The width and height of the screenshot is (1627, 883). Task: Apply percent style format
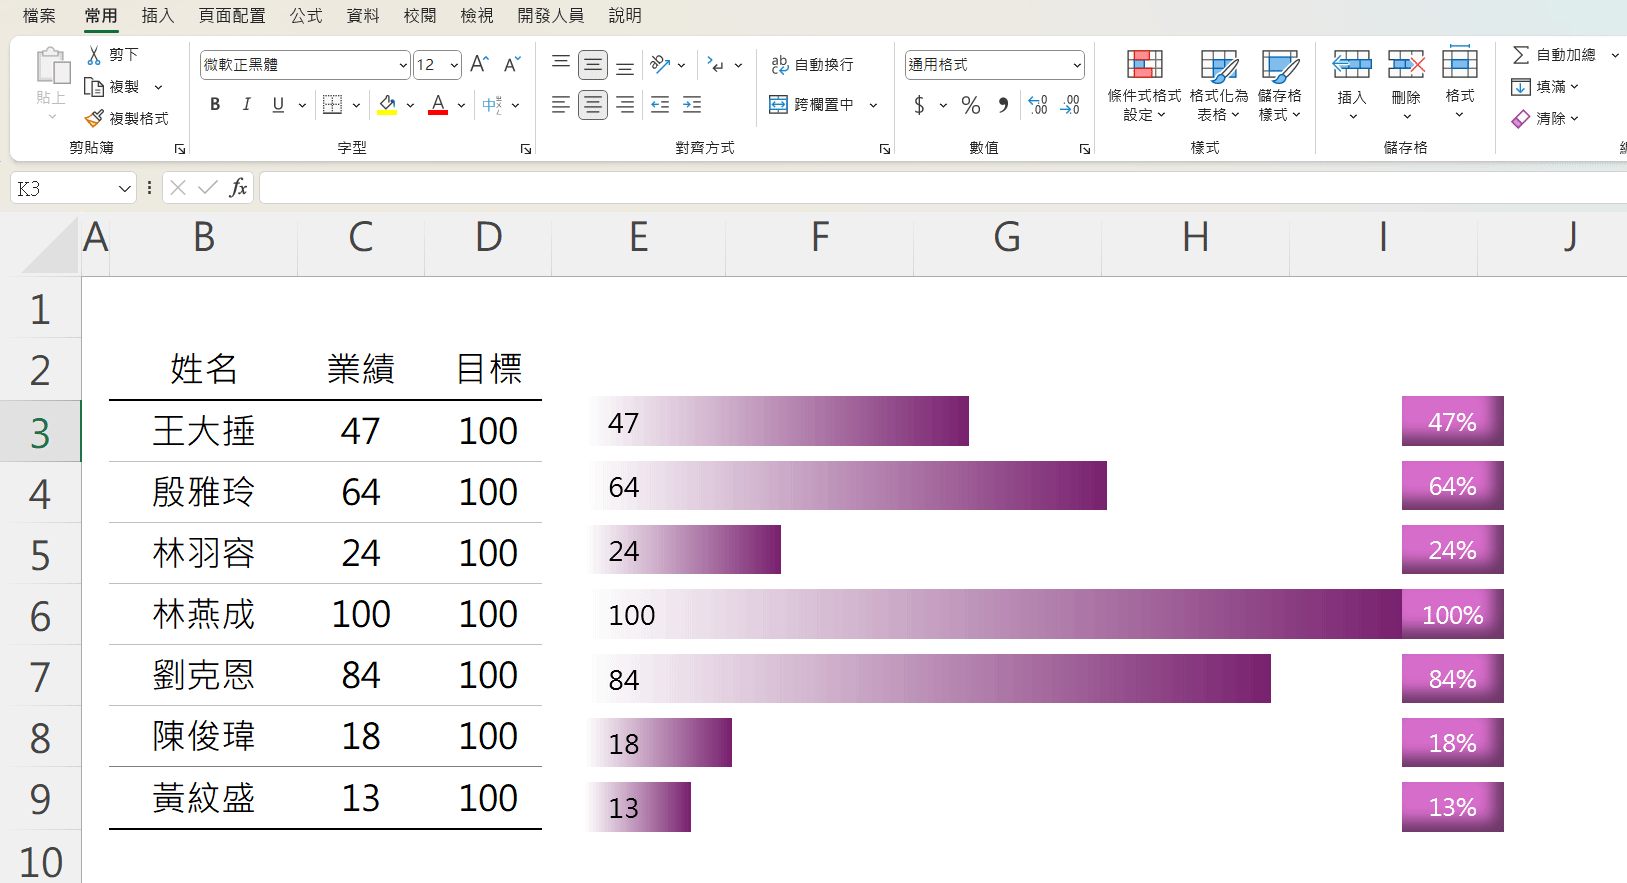pyautogui.click(x=970, y=105)
